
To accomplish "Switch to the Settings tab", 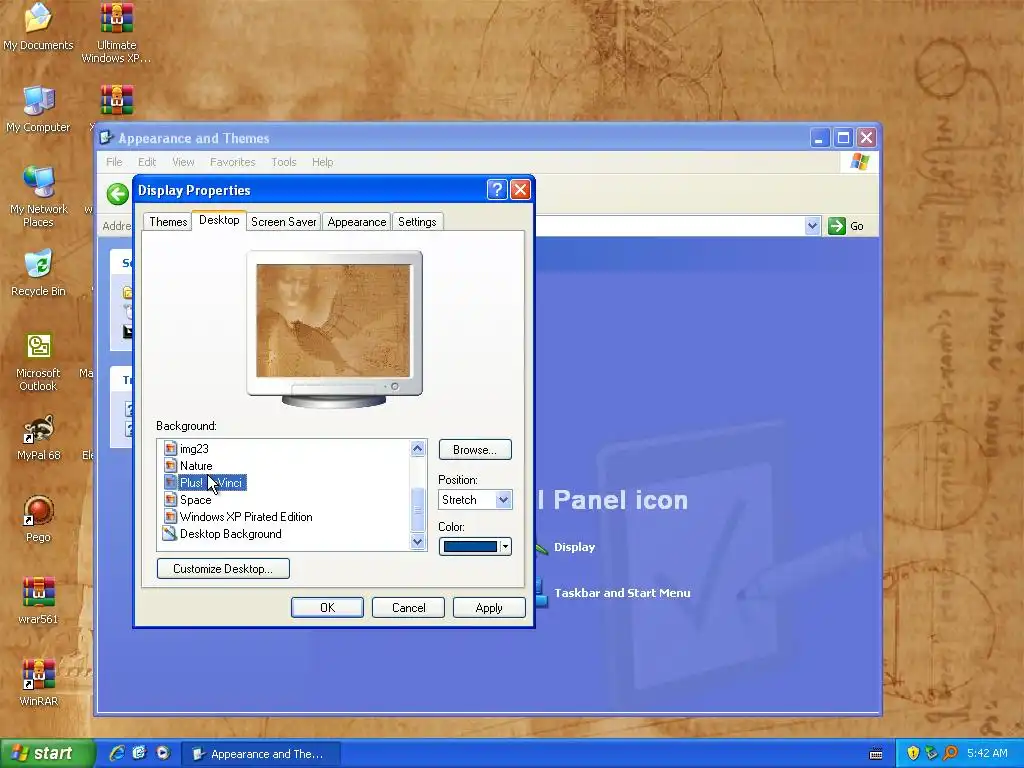I will (x=417, y=222).
